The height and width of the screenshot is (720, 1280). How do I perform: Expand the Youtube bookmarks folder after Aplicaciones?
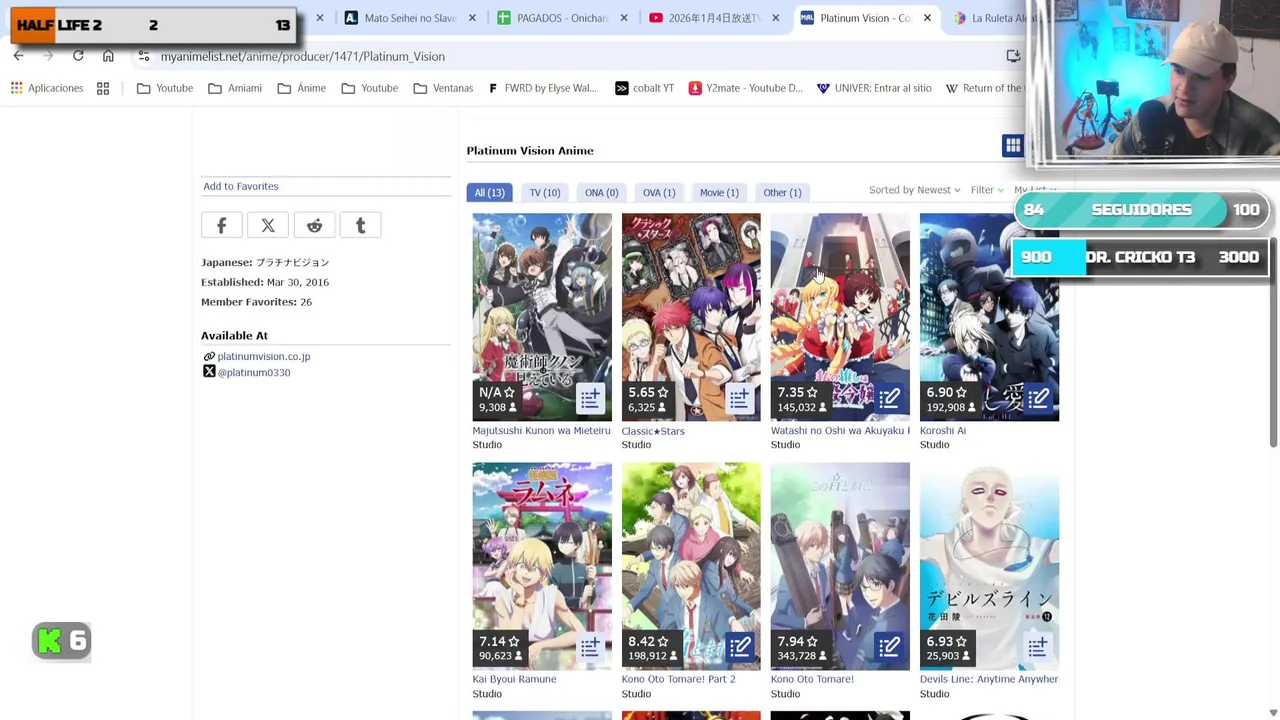[165, 88]
